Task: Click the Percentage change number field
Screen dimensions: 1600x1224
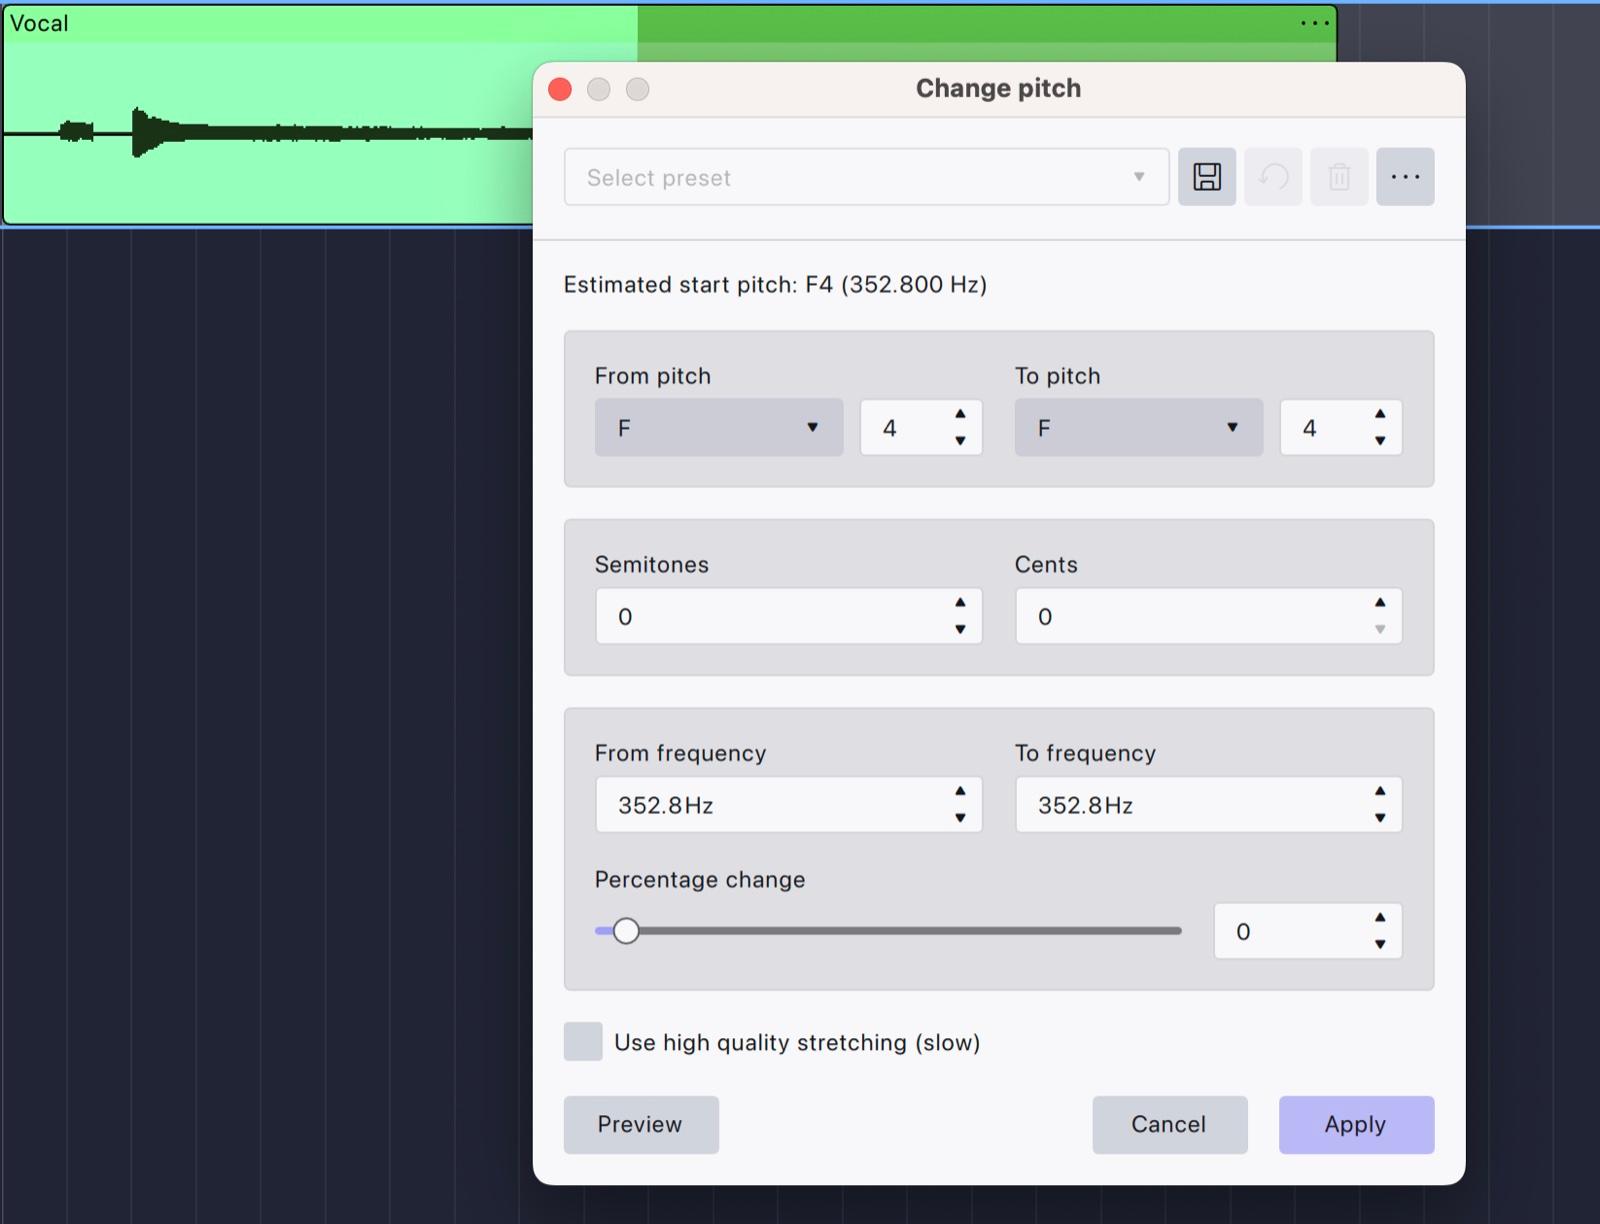Action: click(x=1308, y=931)
